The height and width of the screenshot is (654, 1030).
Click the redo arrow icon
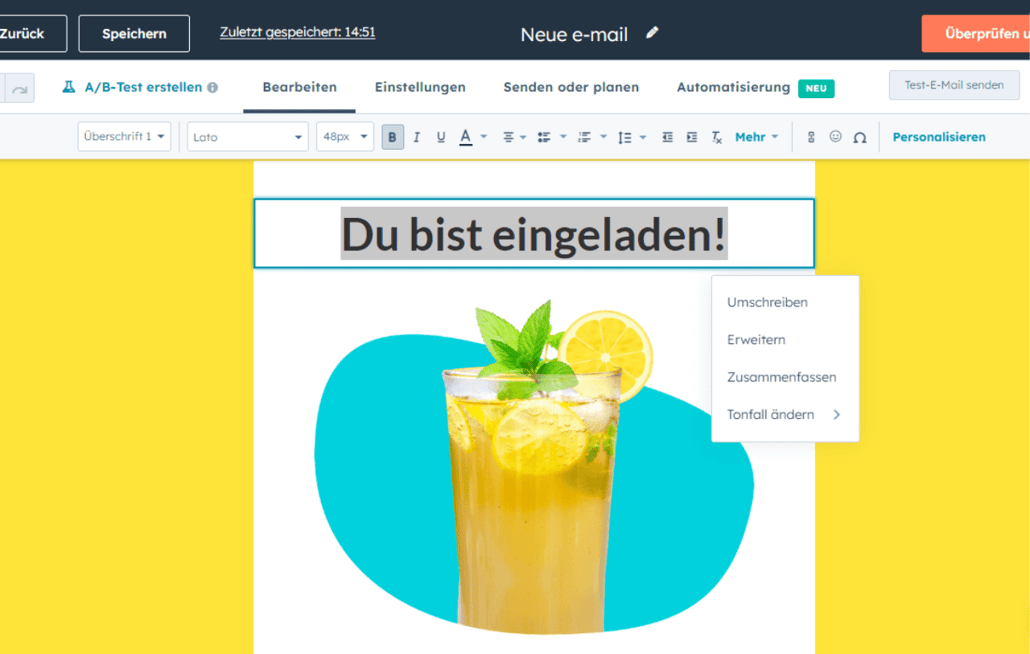pos(18,88)
